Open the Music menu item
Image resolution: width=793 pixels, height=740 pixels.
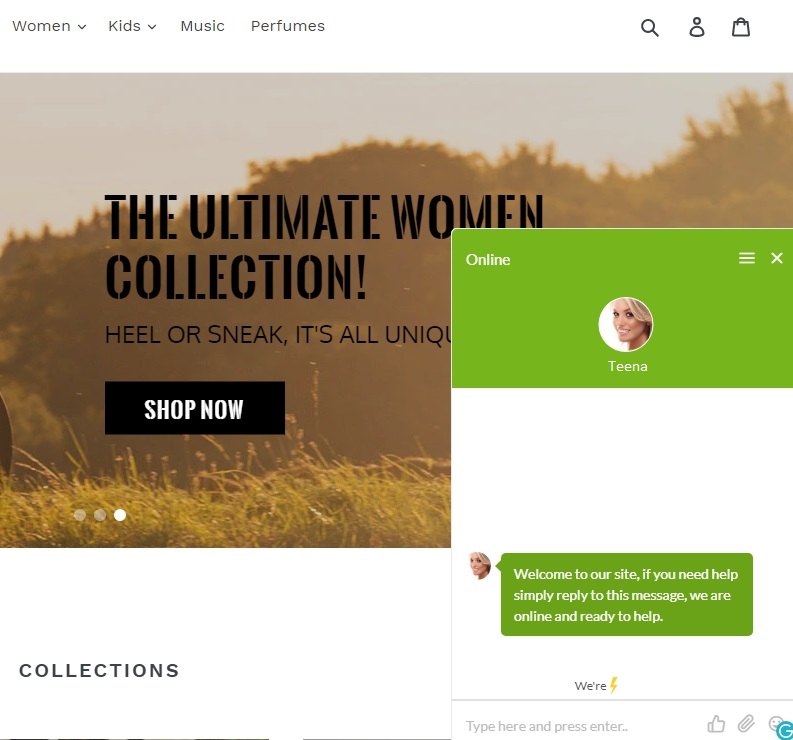[202, 26]
